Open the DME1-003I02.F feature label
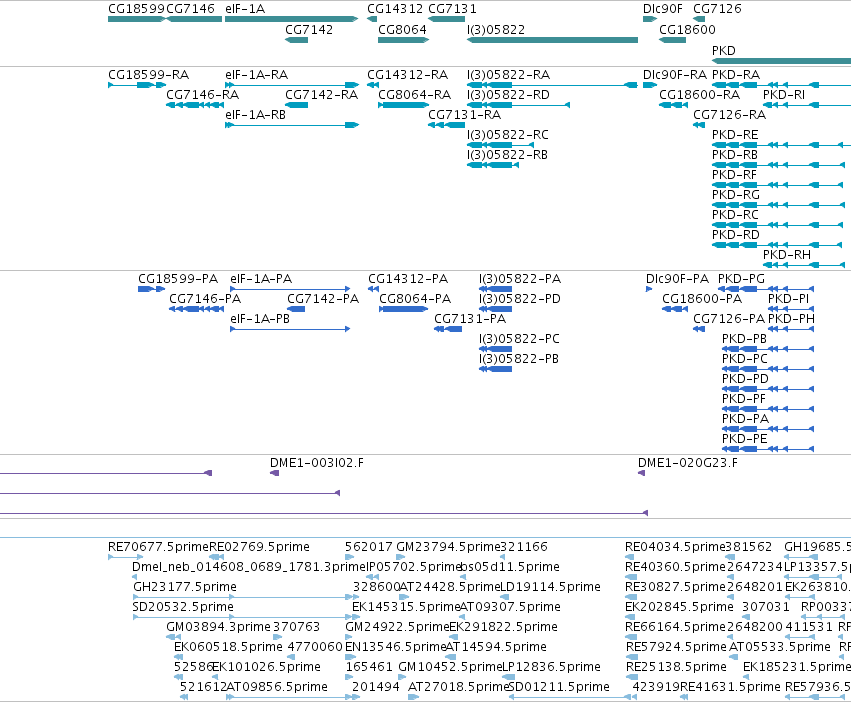Viewport: 851px width, 702px height. pyautogui.click(x=317, y=463)
